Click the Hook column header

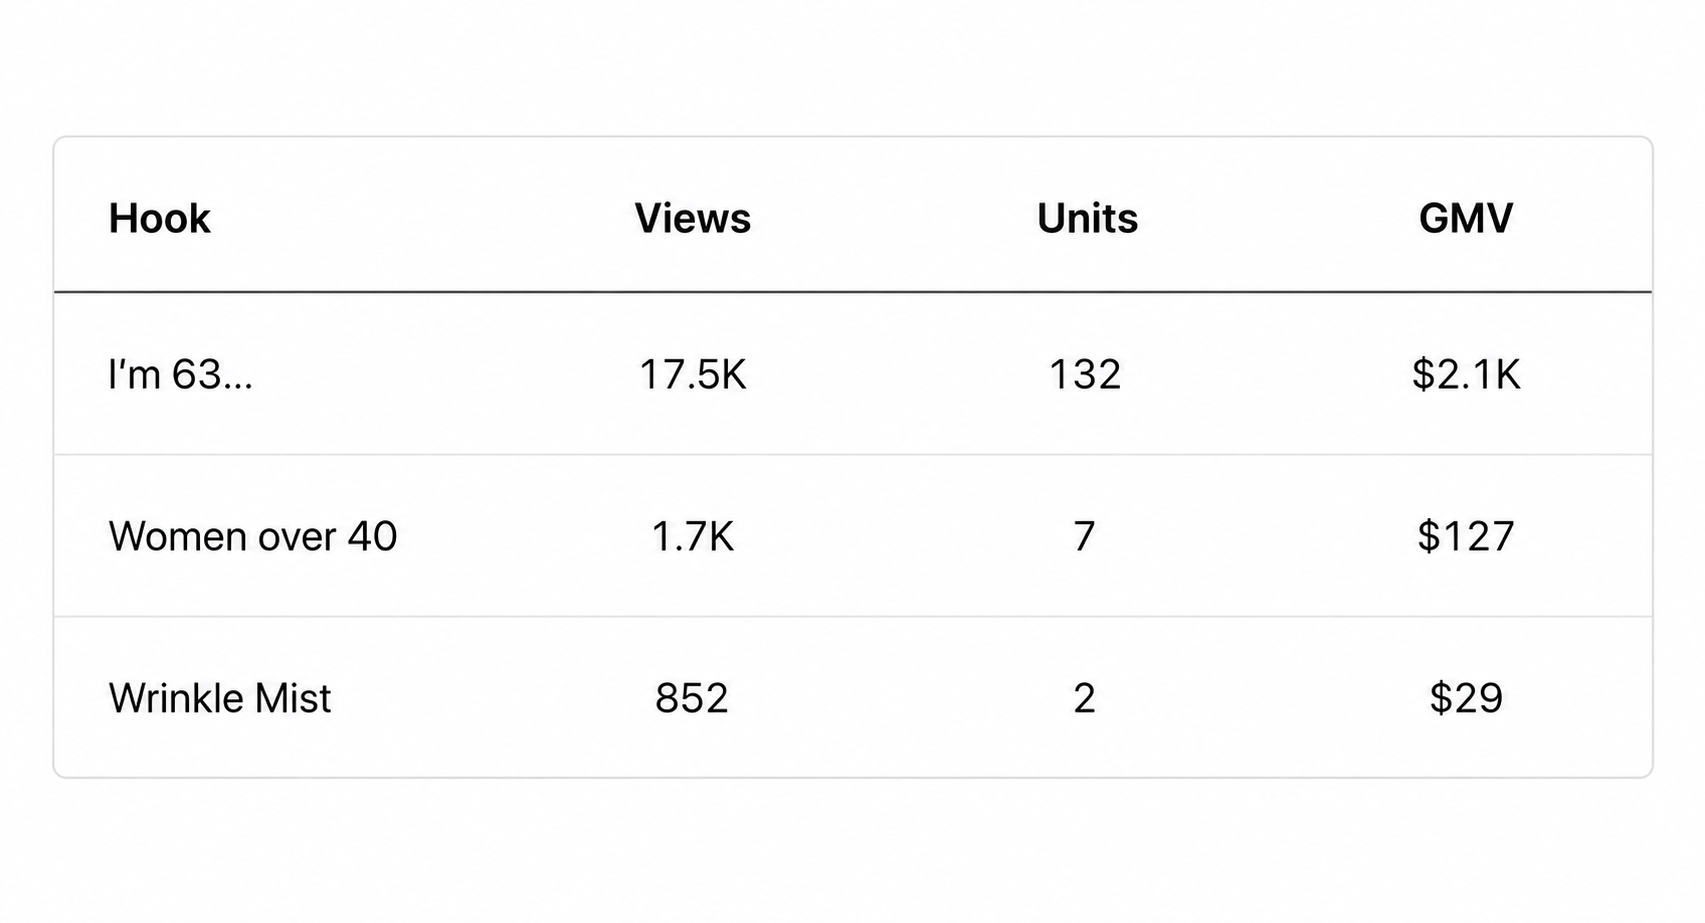pos(159,218)
